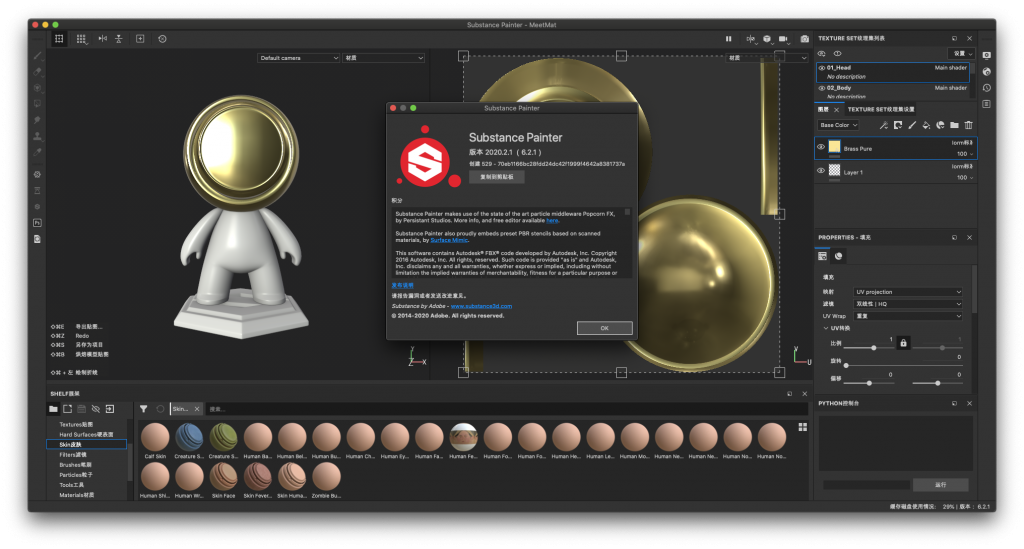Select the Projection tool
The image size is (1024, 549).
pos(37,88)
